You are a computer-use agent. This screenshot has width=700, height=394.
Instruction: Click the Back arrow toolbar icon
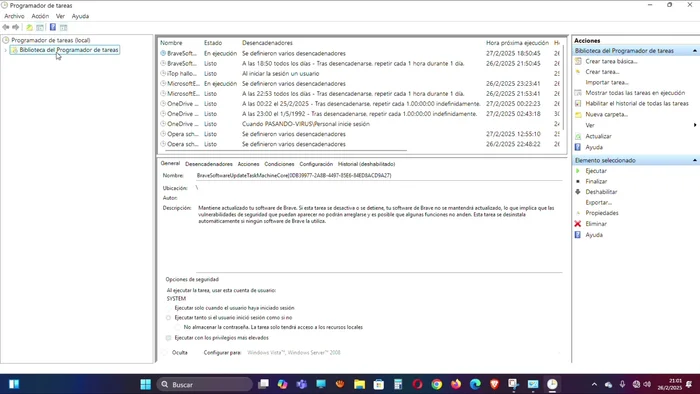point(6,27)
